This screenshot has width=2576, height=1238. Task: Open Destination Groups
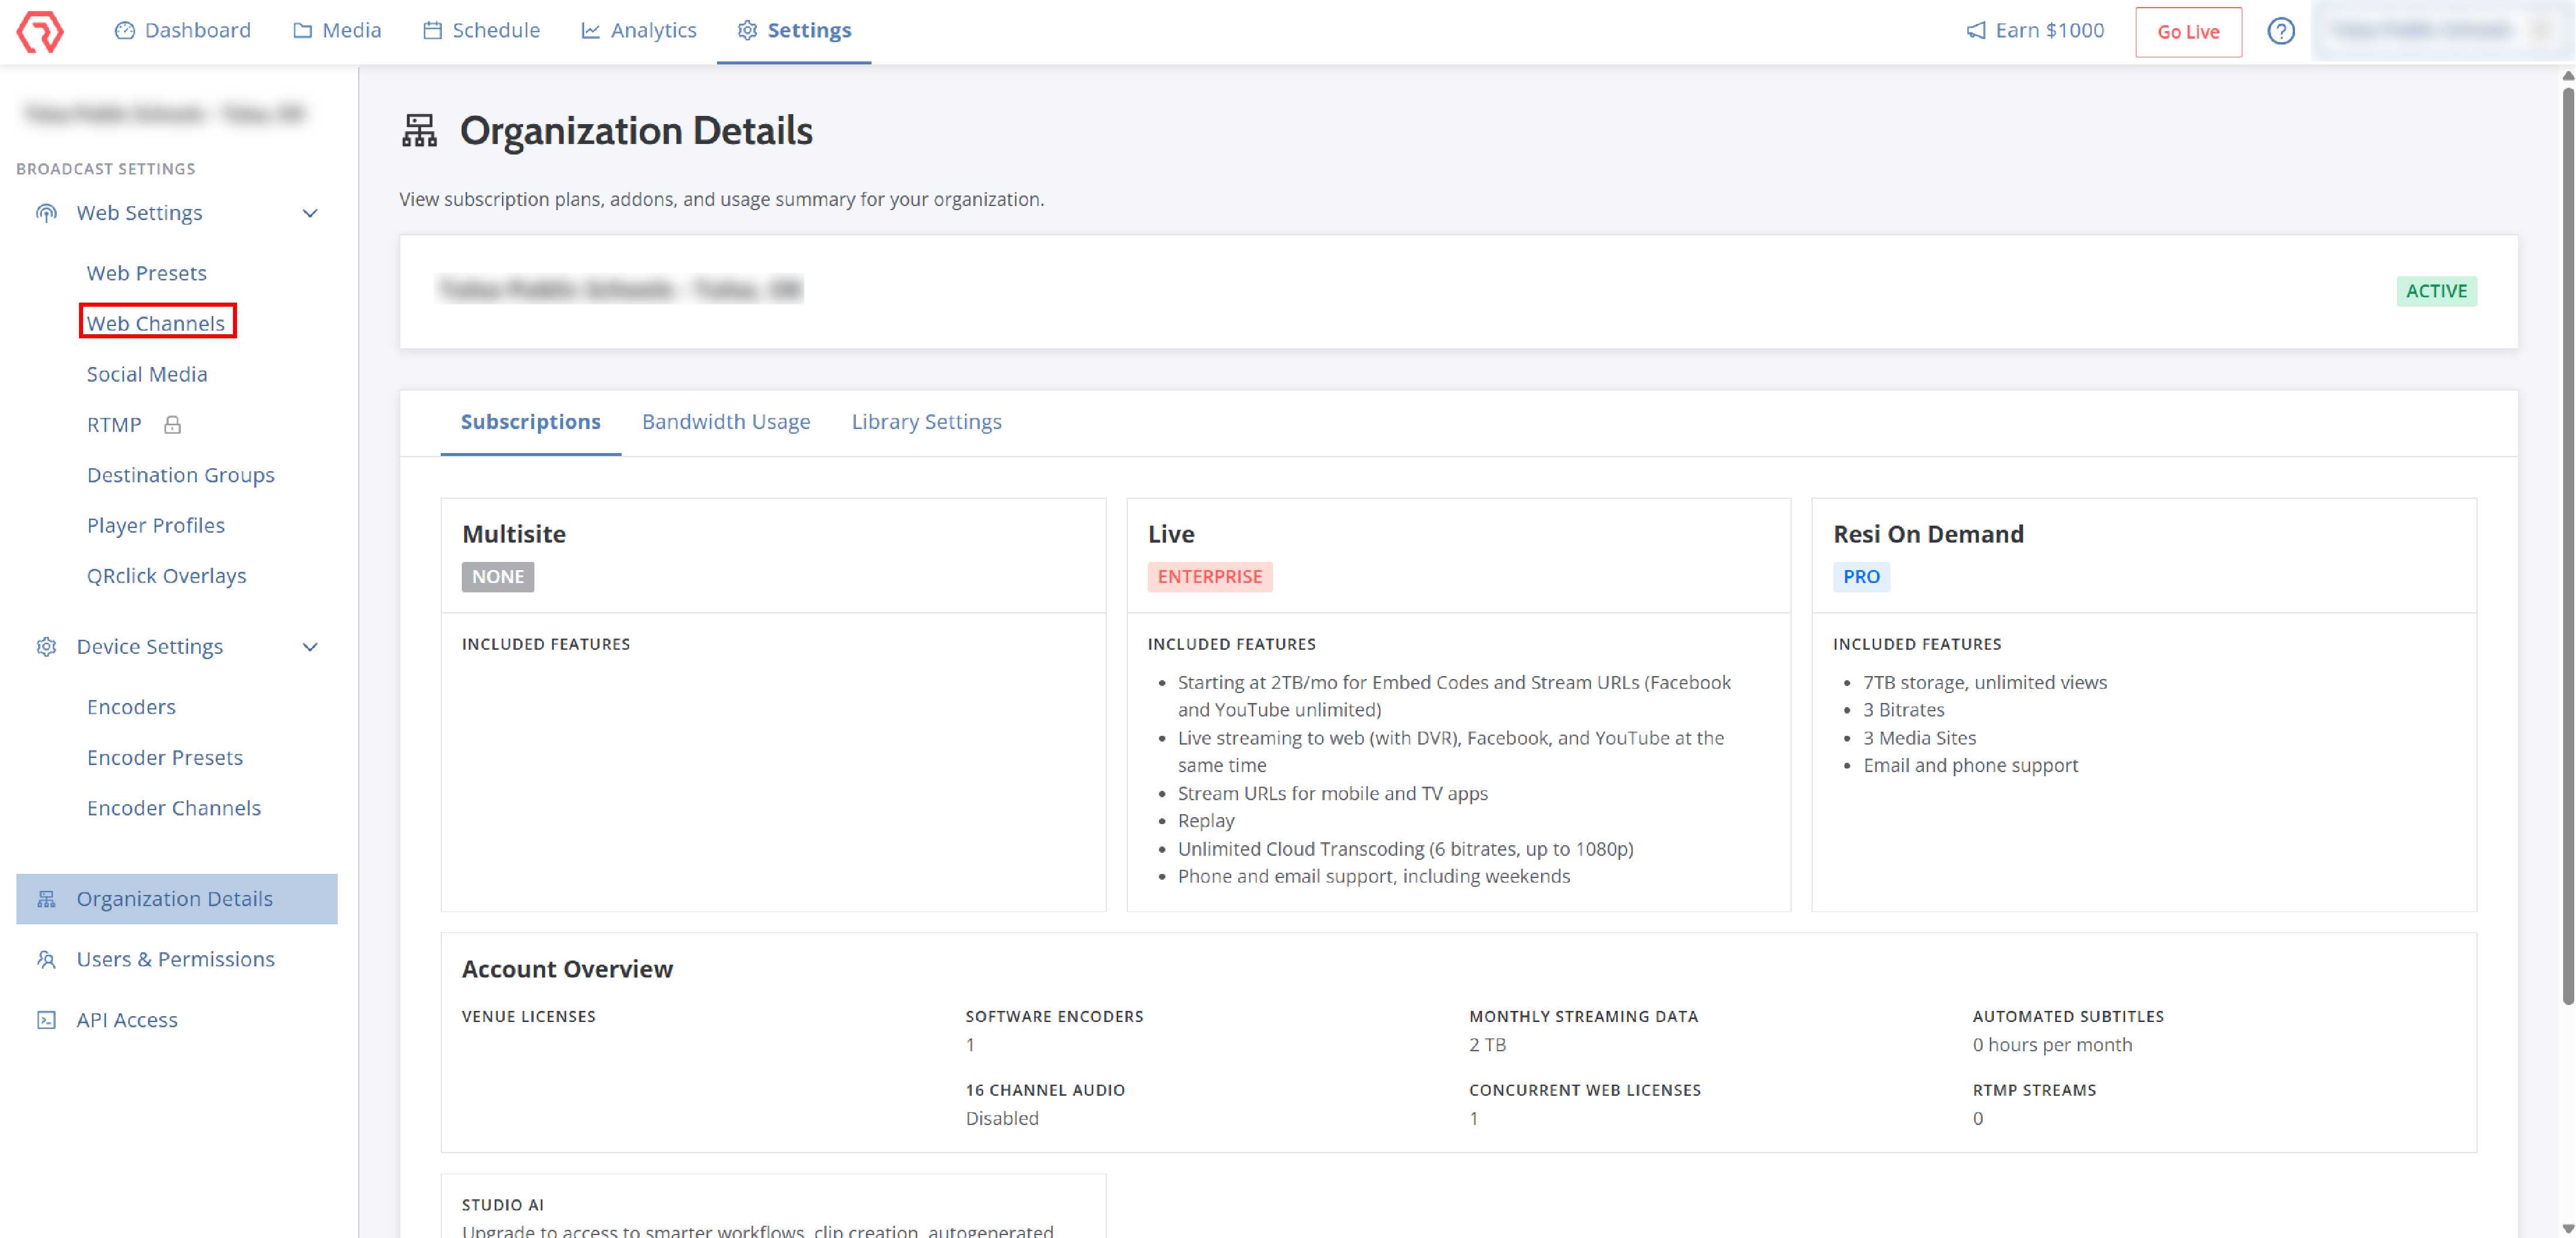click(181, 475)
